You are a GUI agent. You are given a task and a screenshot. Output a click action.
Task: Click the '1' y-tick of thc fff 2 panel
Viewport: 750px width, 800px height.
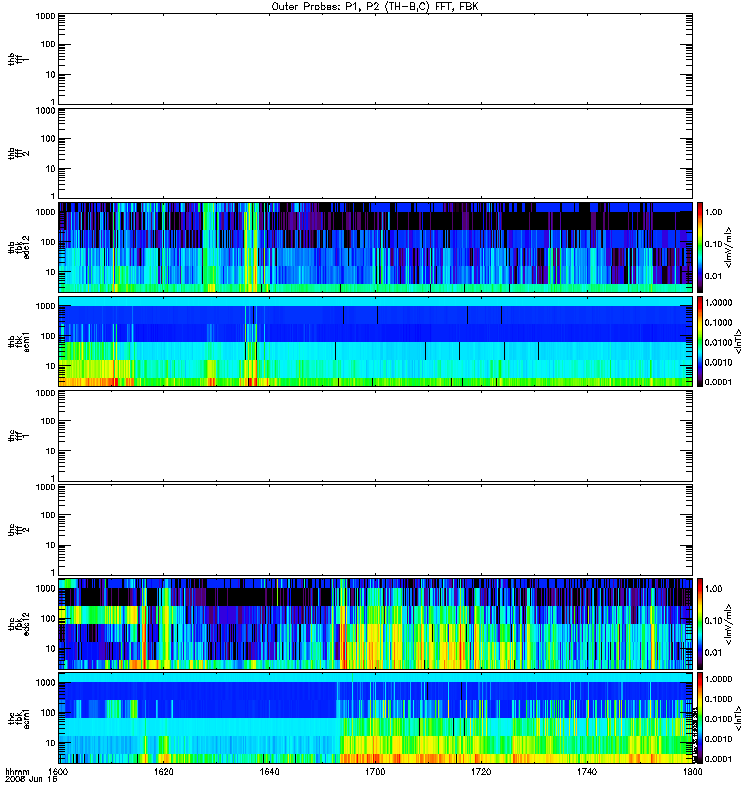53,572
